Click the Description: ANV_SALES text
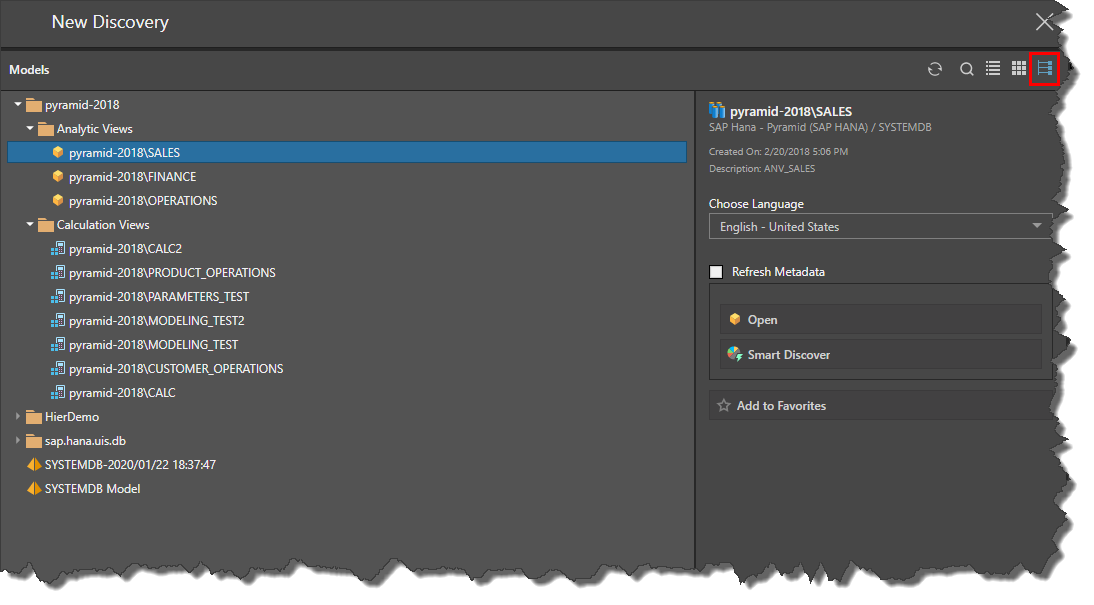Screen dimensions: 1094x605 pos(762,168)
